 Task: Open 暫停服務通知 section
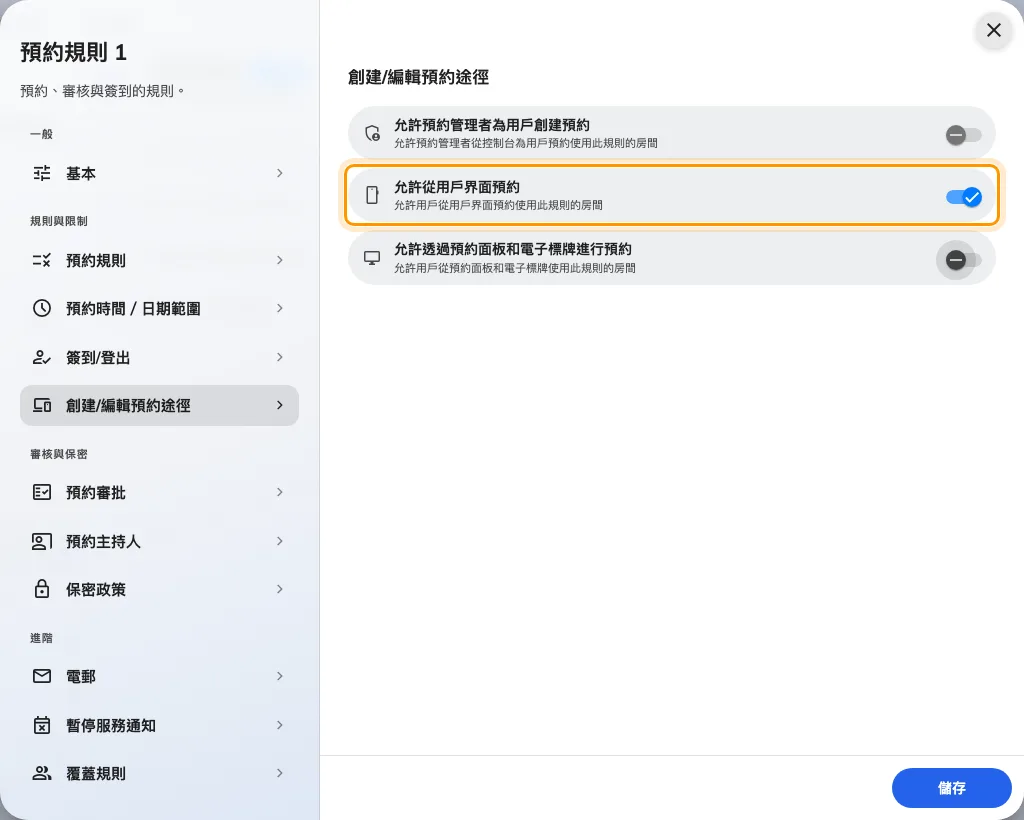(159, 725)
